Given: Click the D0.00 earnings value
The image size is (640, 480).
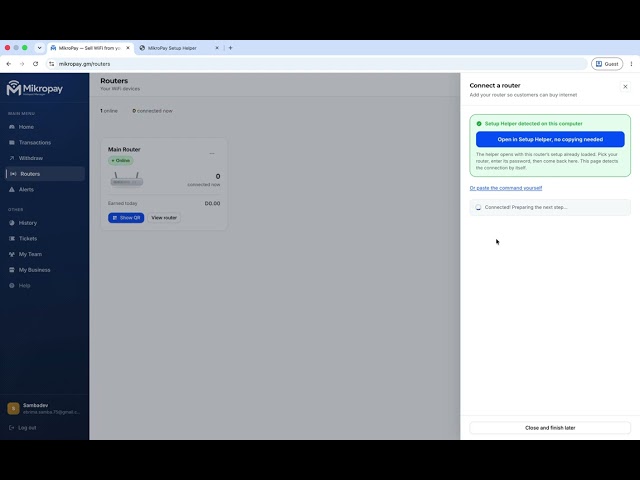Looking at the screenshot, I should pos(212,203).
